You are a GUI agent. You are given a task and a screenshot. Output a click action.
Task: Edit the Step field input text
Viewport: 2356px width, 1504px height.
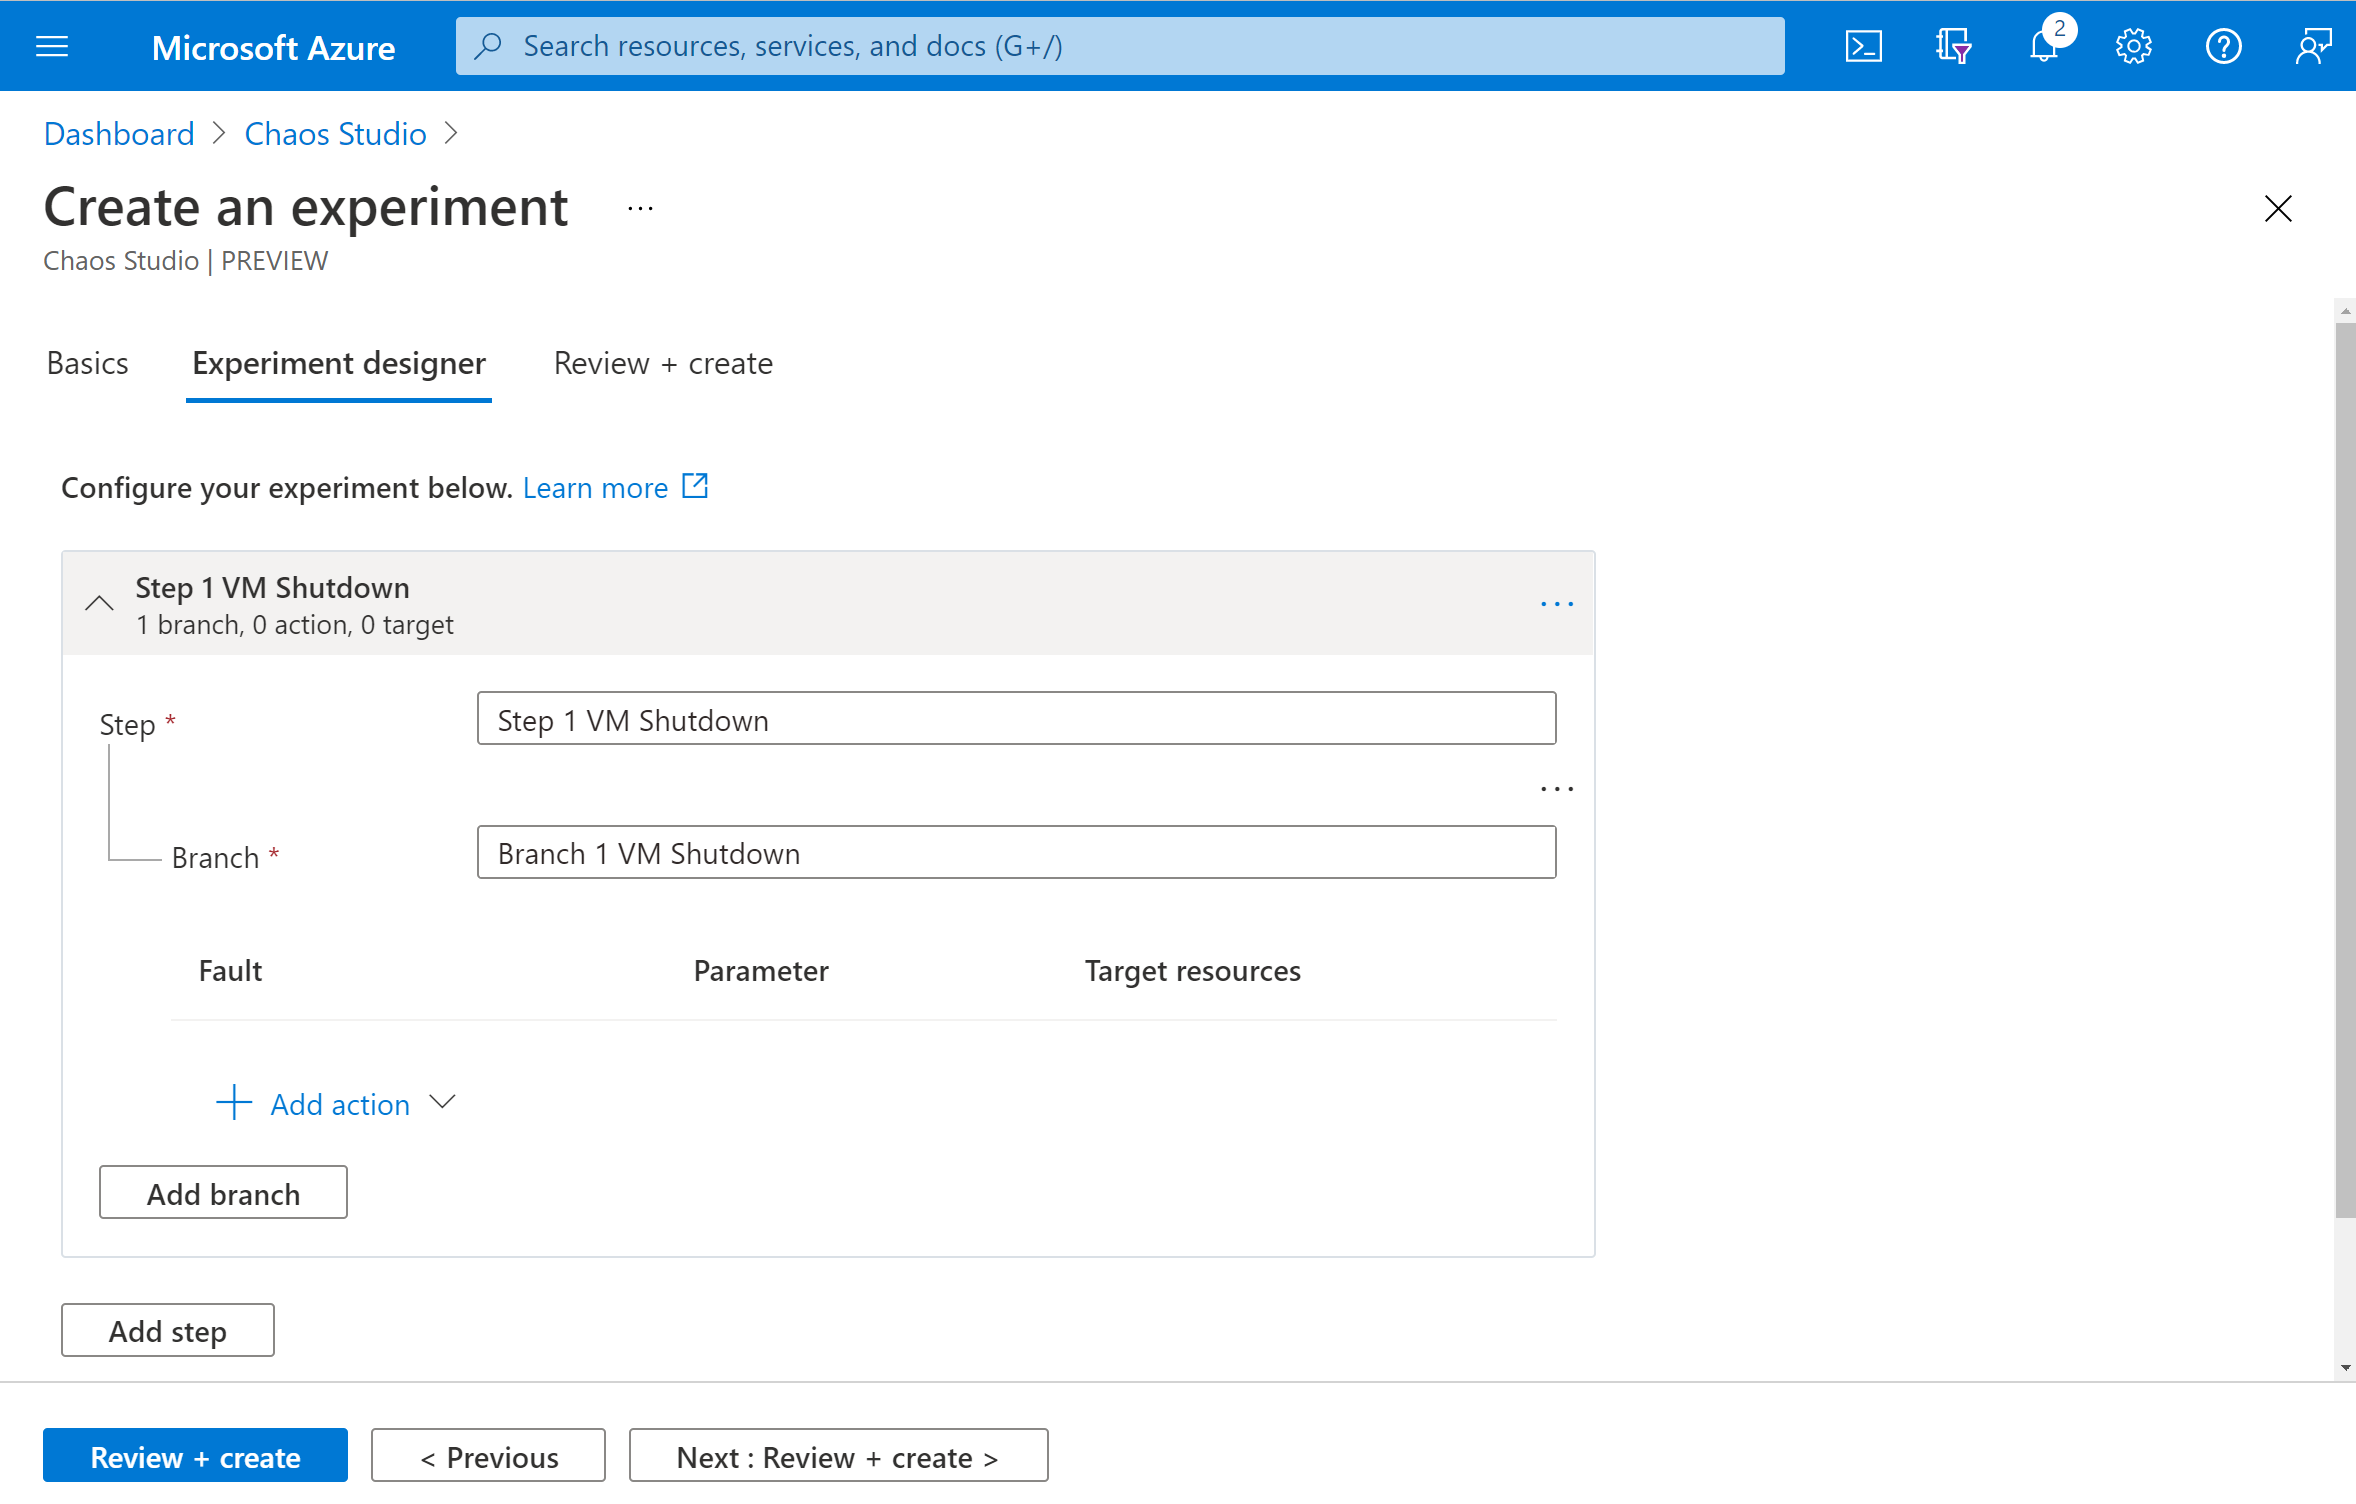1017,716
